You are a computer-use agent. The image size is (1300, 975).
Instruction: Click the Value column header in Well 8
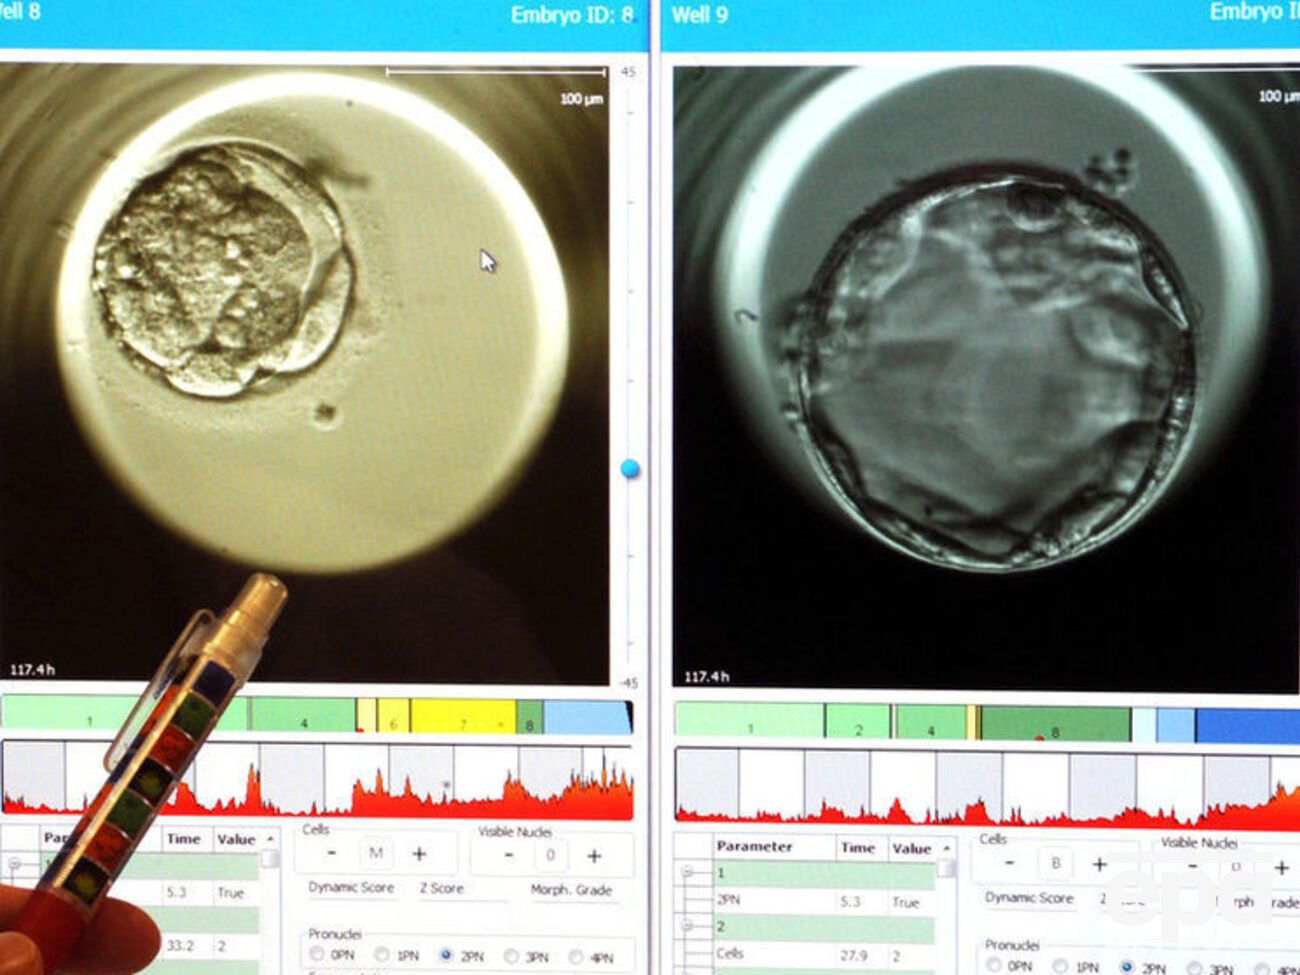236,839
